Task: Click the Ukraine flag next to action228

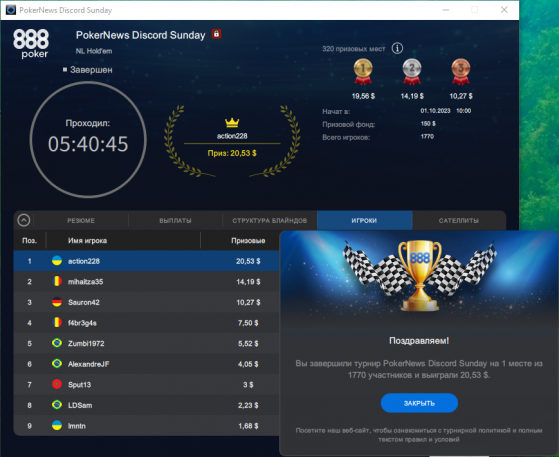Action: (57, 261)
